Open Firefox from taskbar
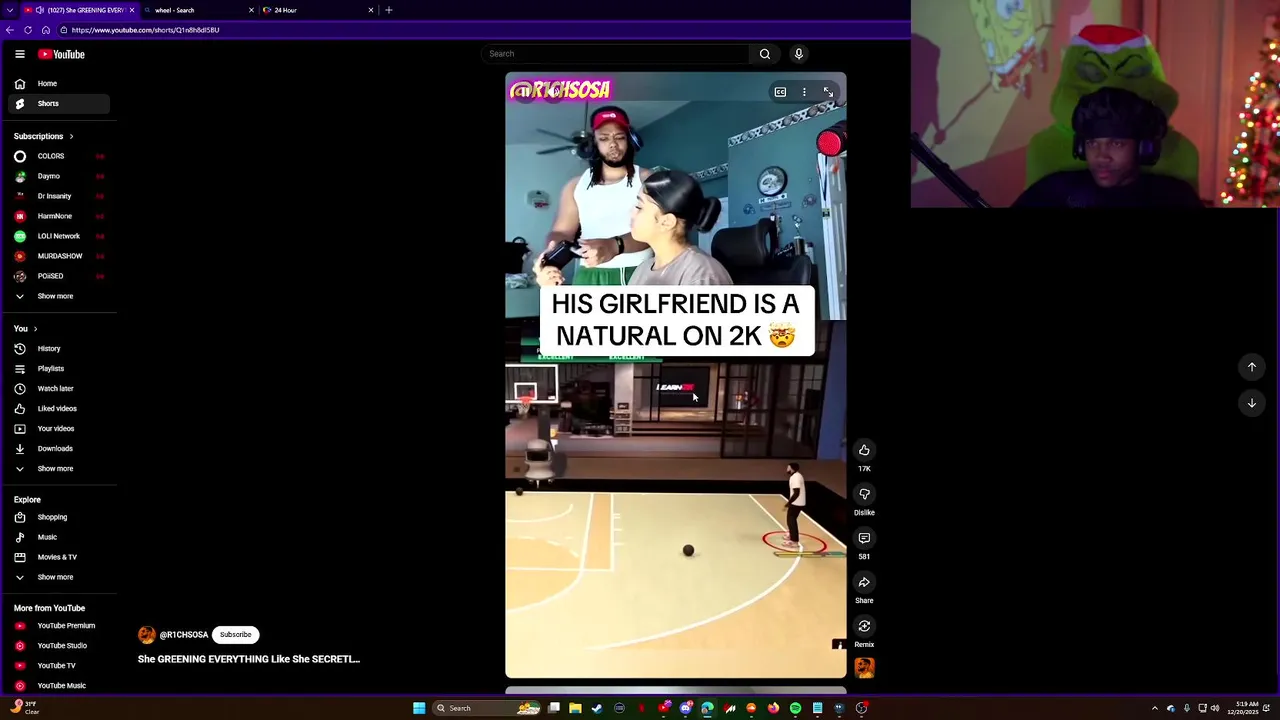Image resolution: width=1280 pixels, height=720 pixels. pyautogui.click(x=773, y=708)
